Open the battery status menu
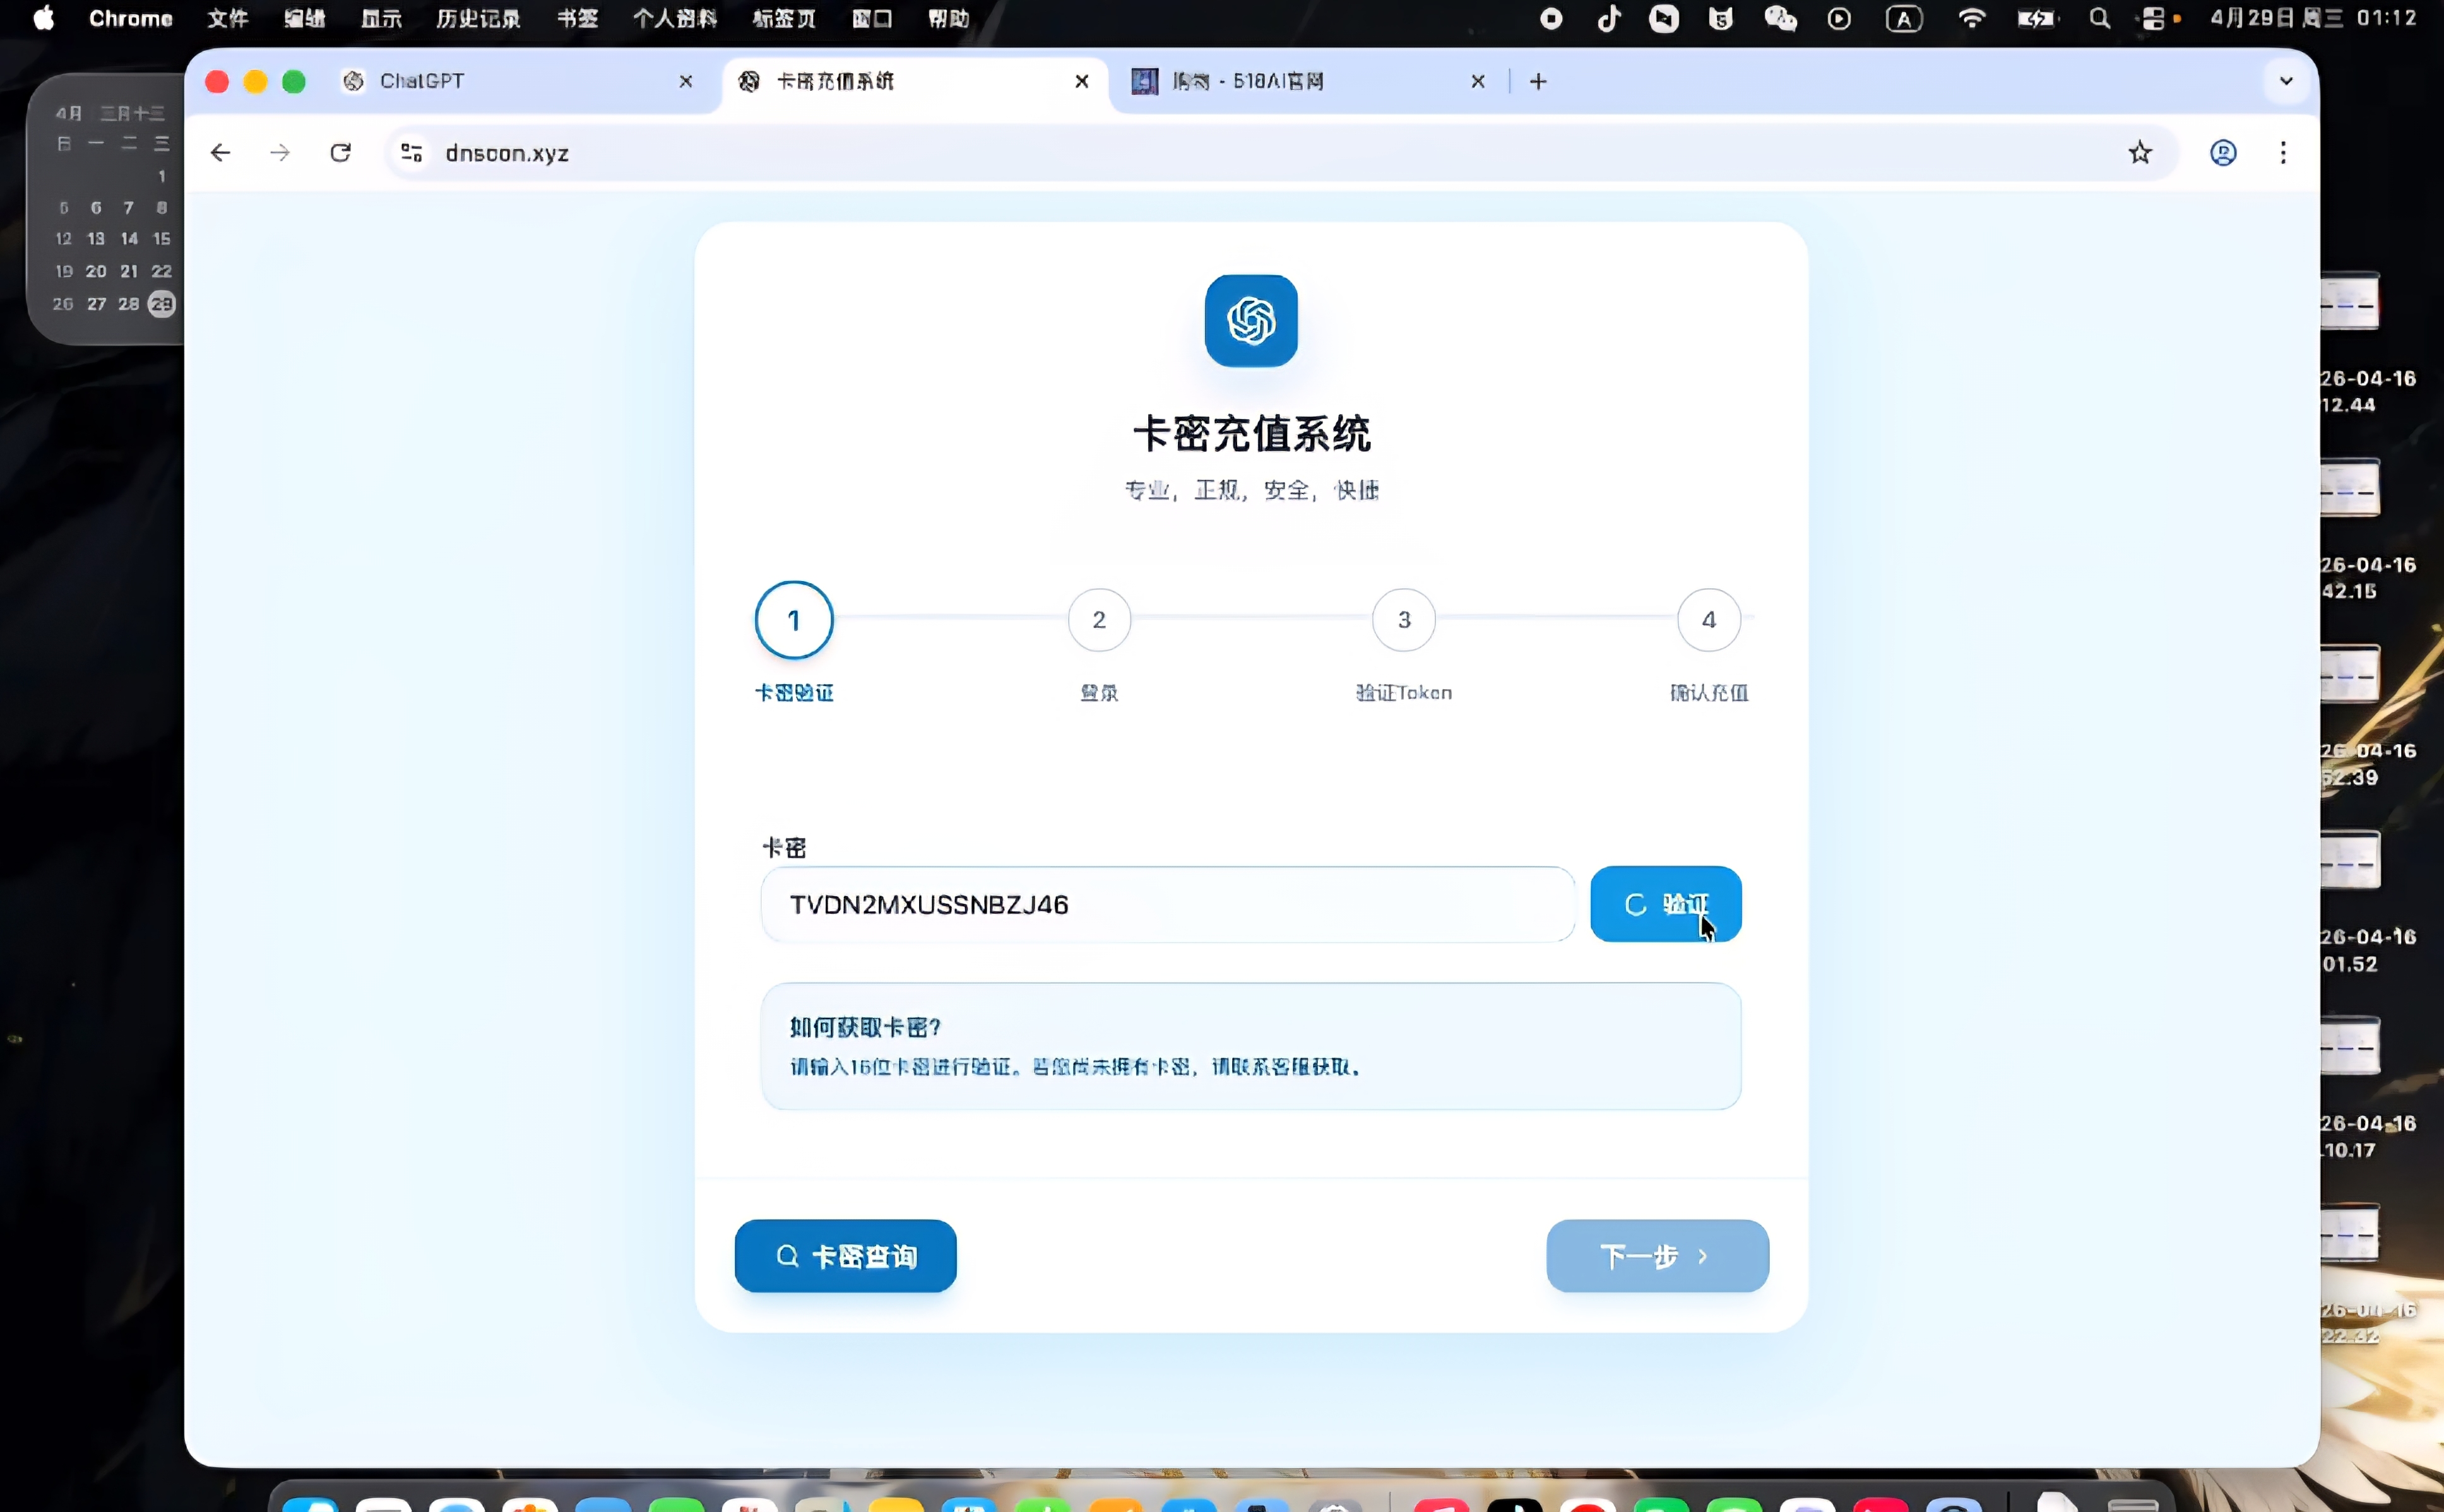The height and width of the screenshot is (1512, 2444). 2036,18
